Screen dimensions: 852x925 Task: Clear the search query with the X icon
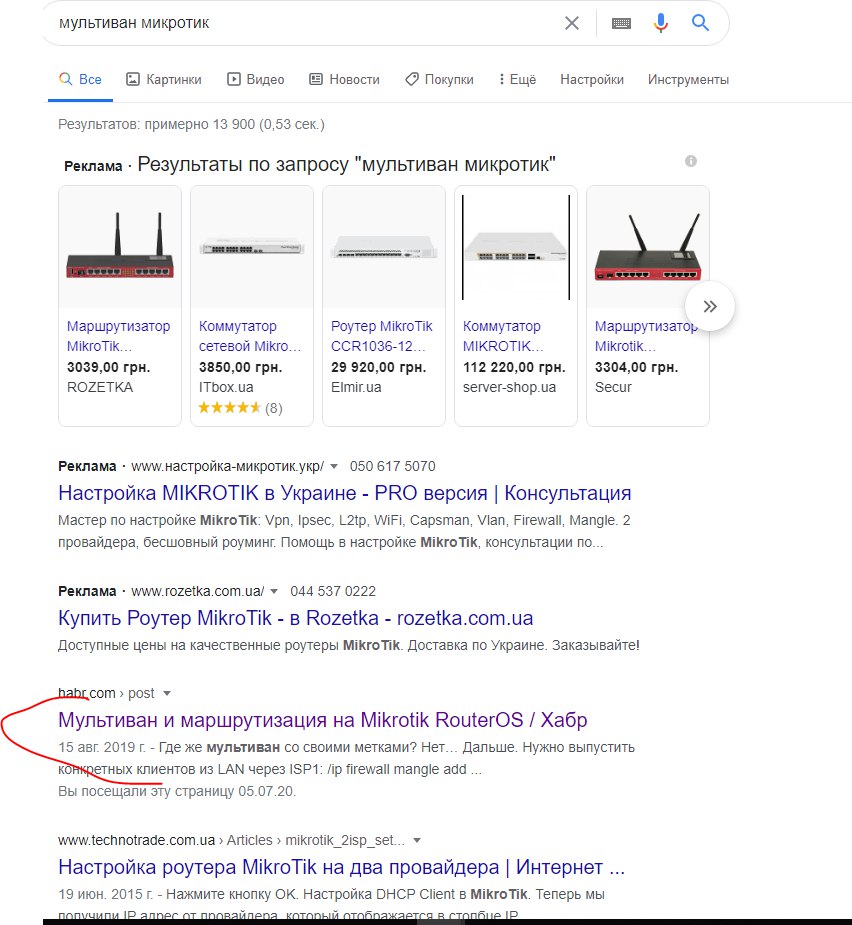coord(572,23)
